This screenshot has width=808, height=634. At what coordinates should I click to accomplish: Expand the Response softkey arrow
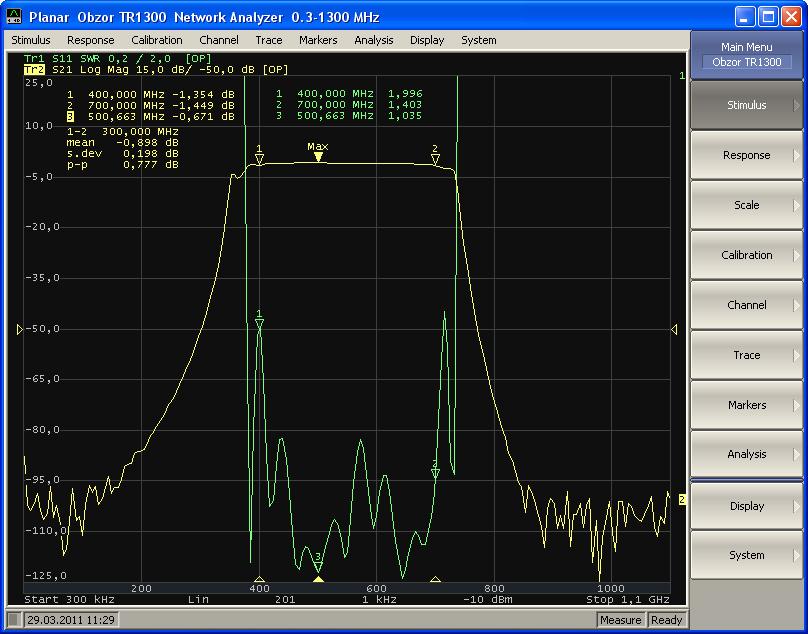(x=797, y=155)
